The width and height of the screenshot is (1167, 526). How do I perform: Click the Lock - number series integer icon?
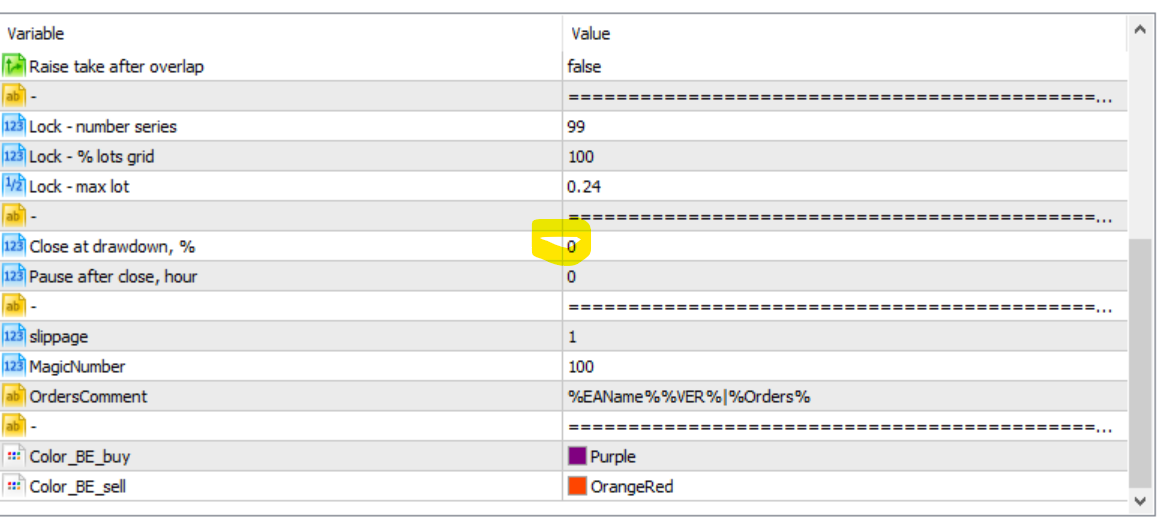pyautogui.click(x=14, y=126)
